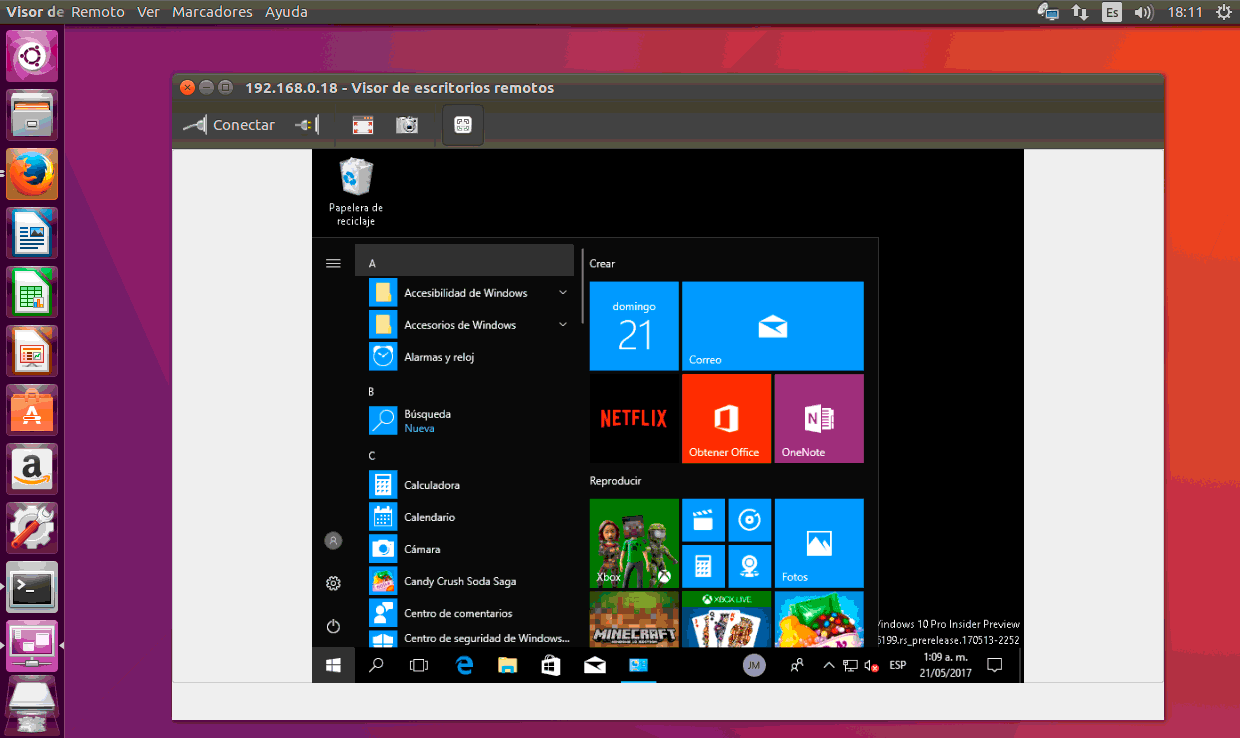Click the Conectar button in toolbar
The image size is (1240, 738).
coord(229,125)
